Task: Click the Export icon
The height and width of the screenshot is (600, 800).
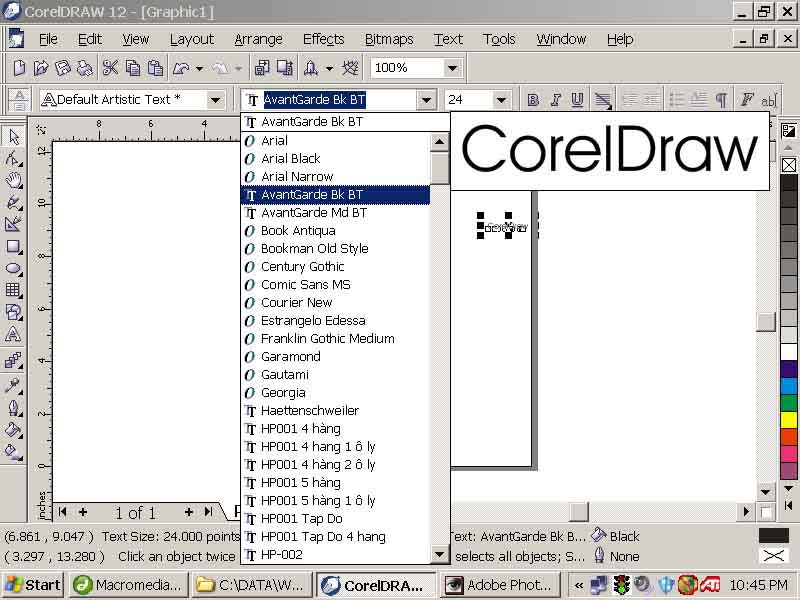Action: point(285,68)
